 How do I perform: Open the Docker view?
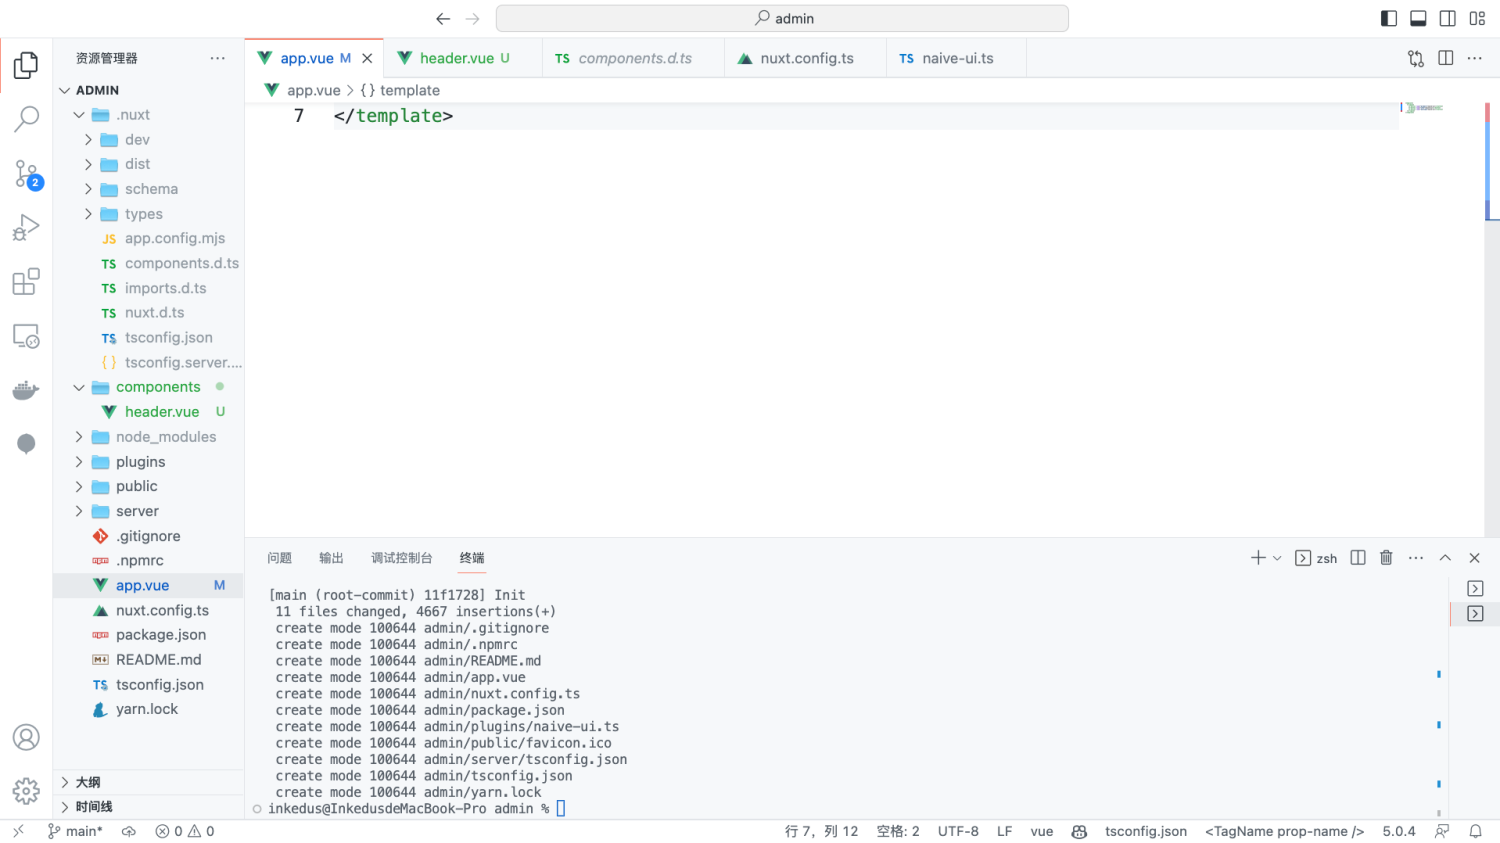click(26, 390)
